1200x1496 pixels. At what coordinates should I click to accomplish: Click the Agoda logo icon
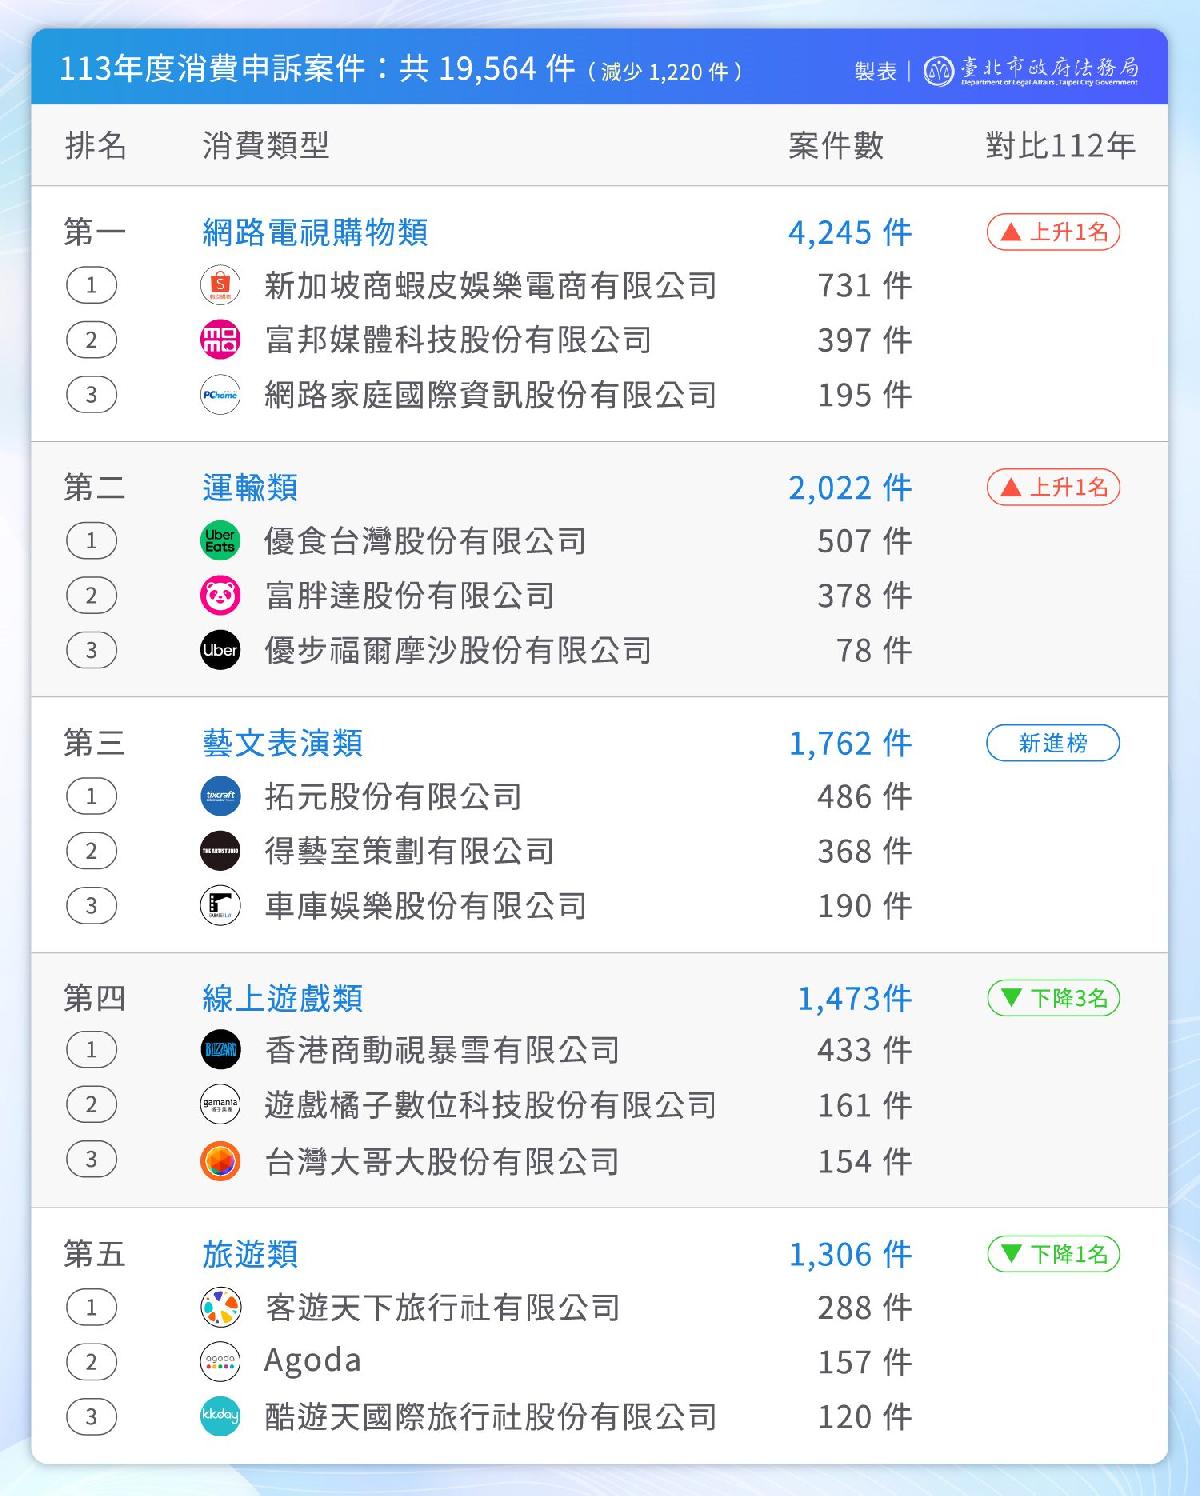(220, 1361)
